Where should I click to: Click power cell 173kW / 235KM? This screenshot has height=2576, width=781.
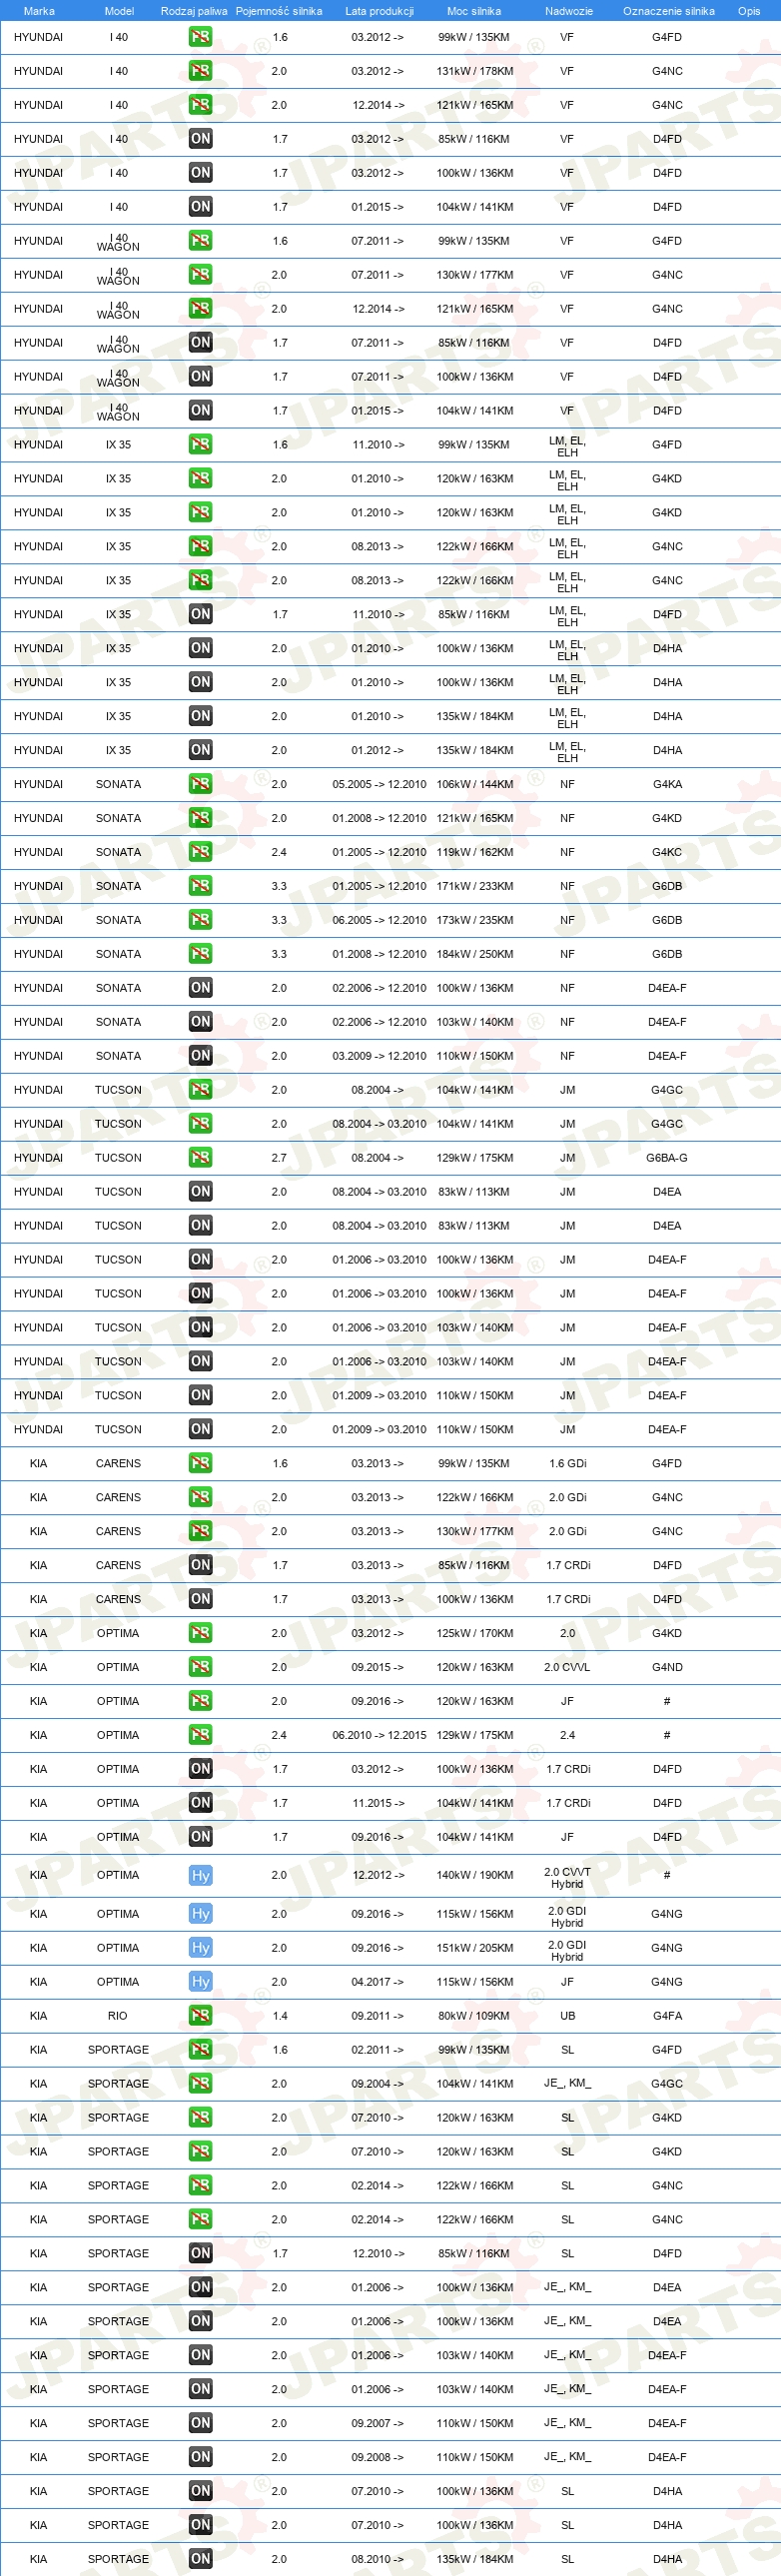[x=475, y=920]
